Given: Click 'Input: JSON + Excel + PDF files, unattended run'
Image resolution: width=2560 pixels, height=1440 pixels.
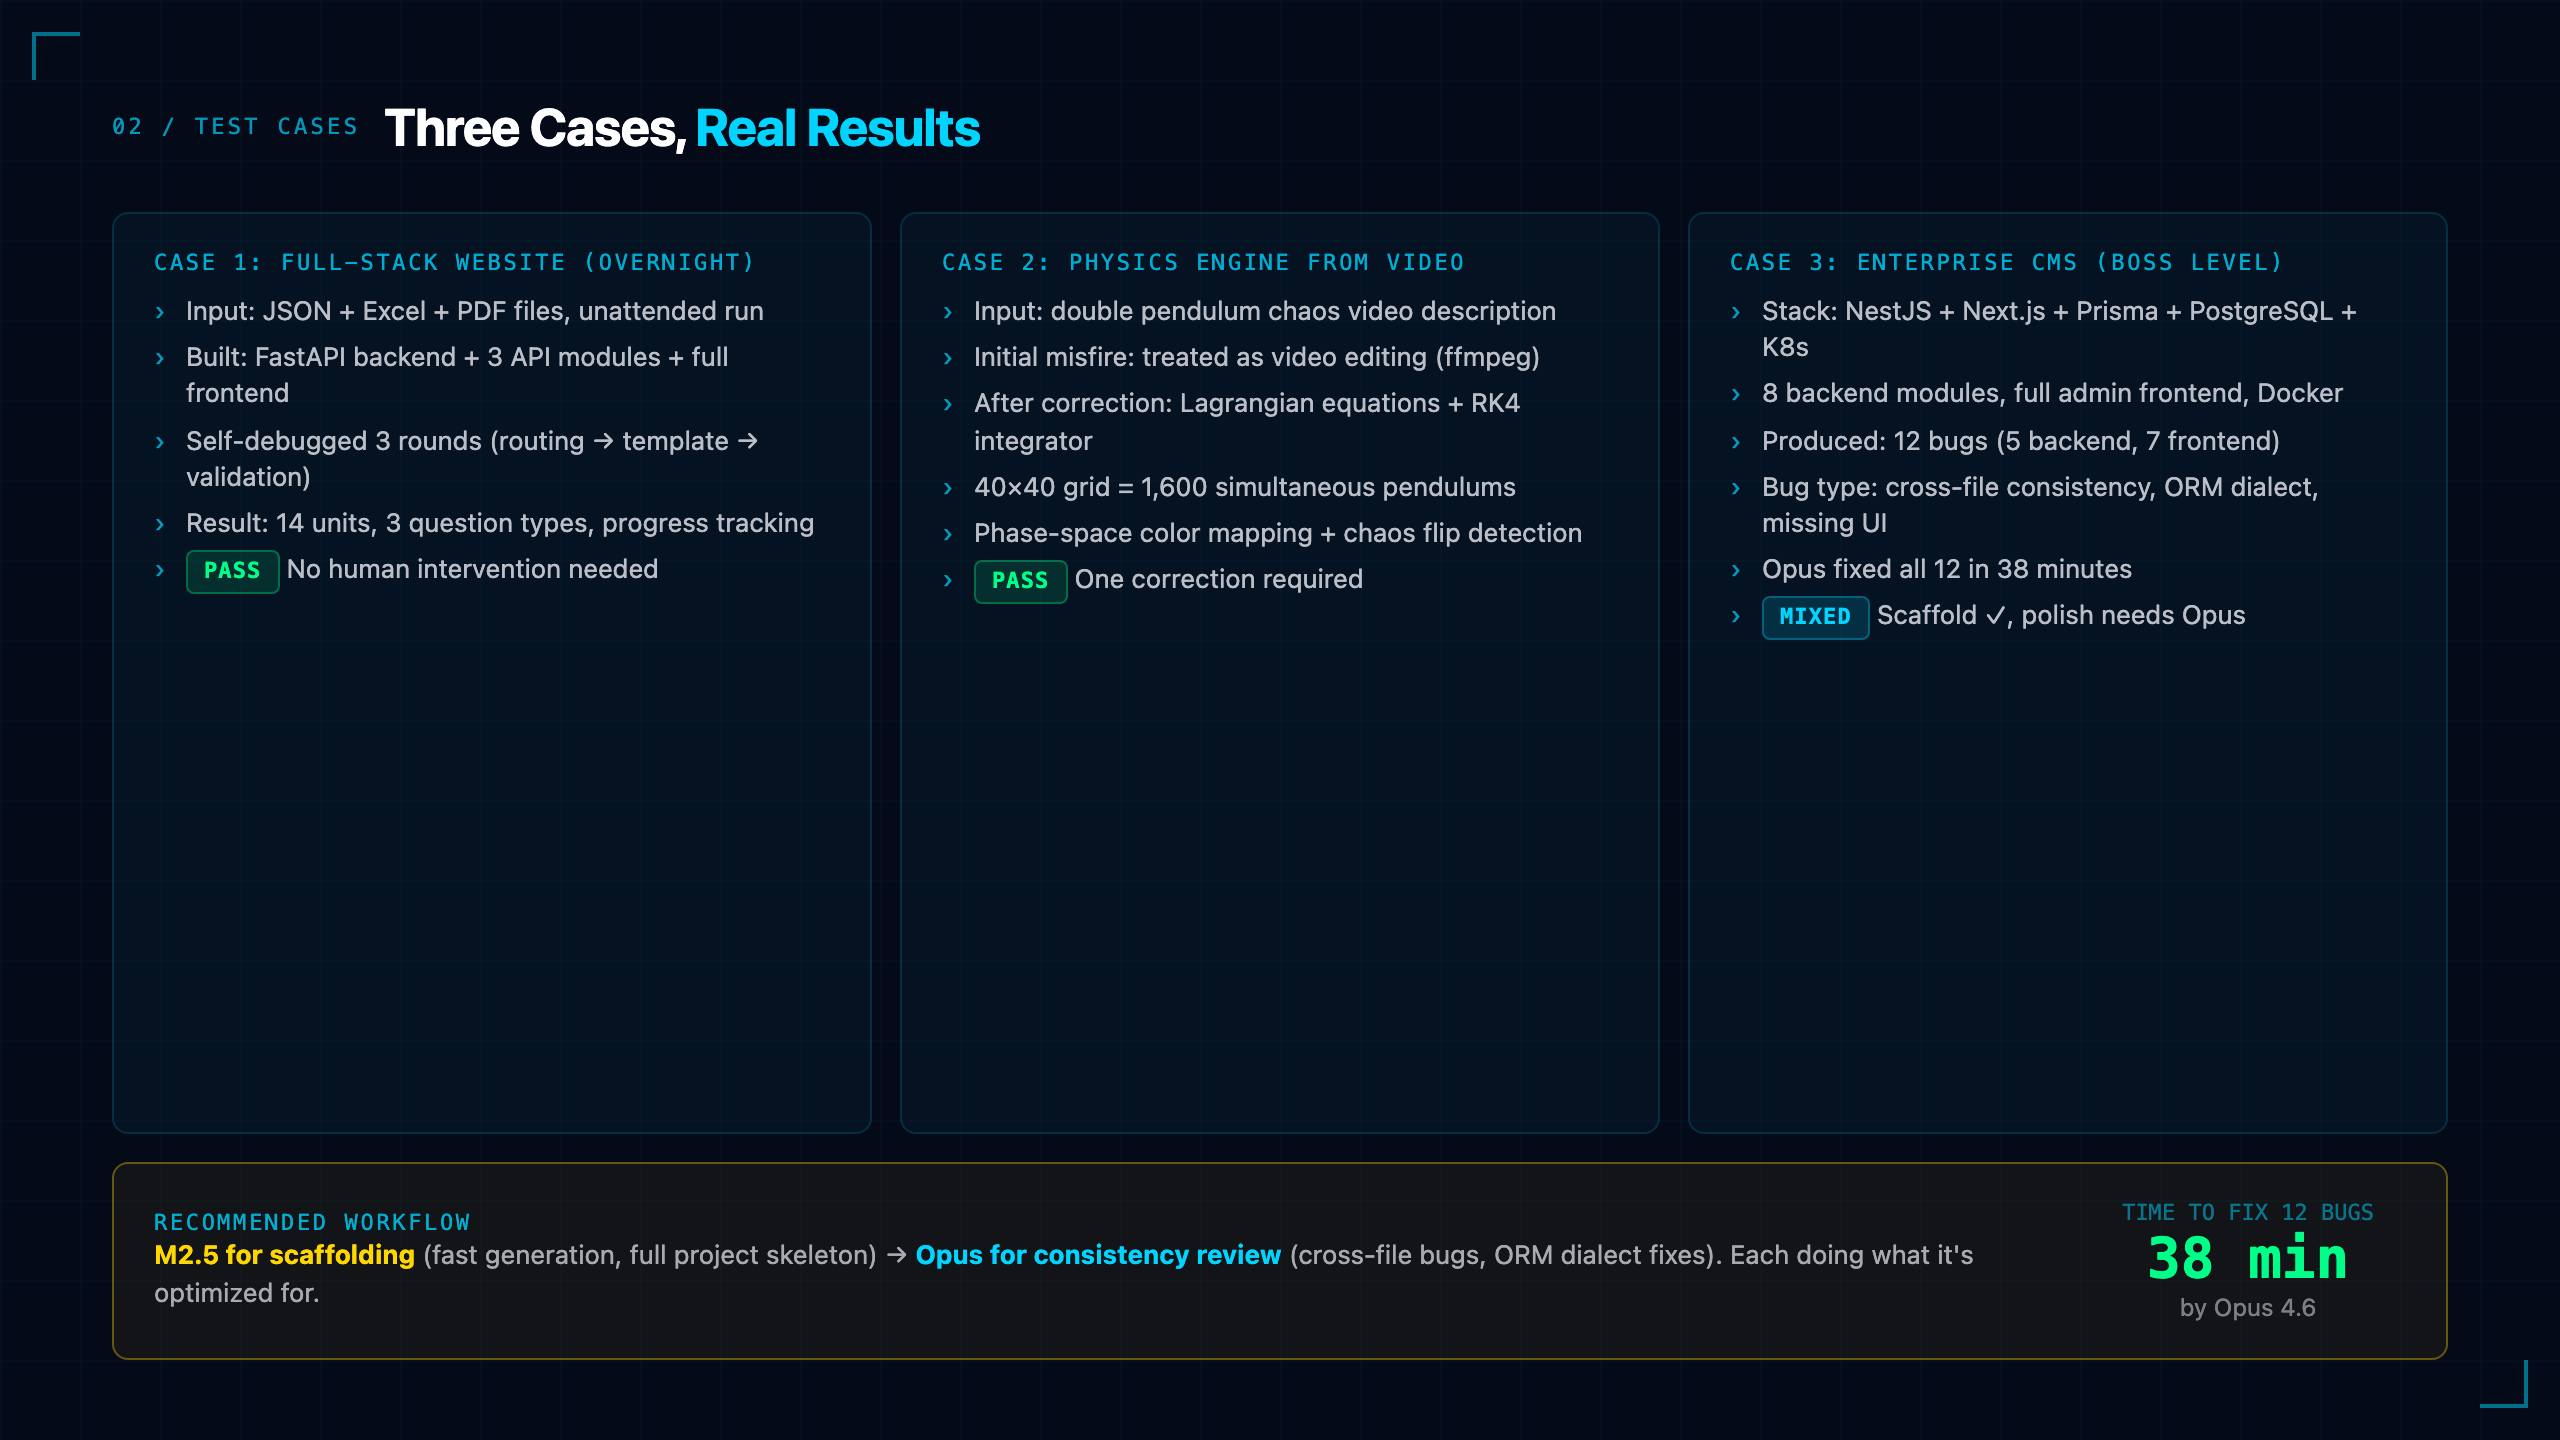Looking at the screenshot, I should tap(475, 311).
